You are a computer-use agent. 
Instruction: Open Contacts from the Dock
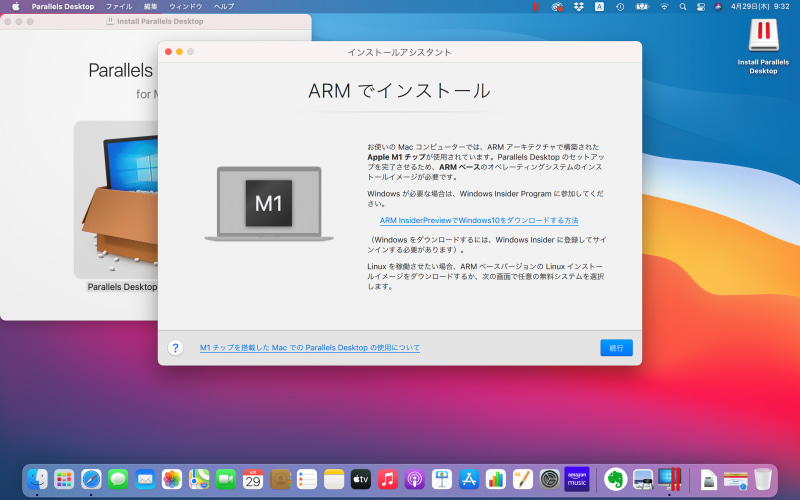(x=280, y=479)
